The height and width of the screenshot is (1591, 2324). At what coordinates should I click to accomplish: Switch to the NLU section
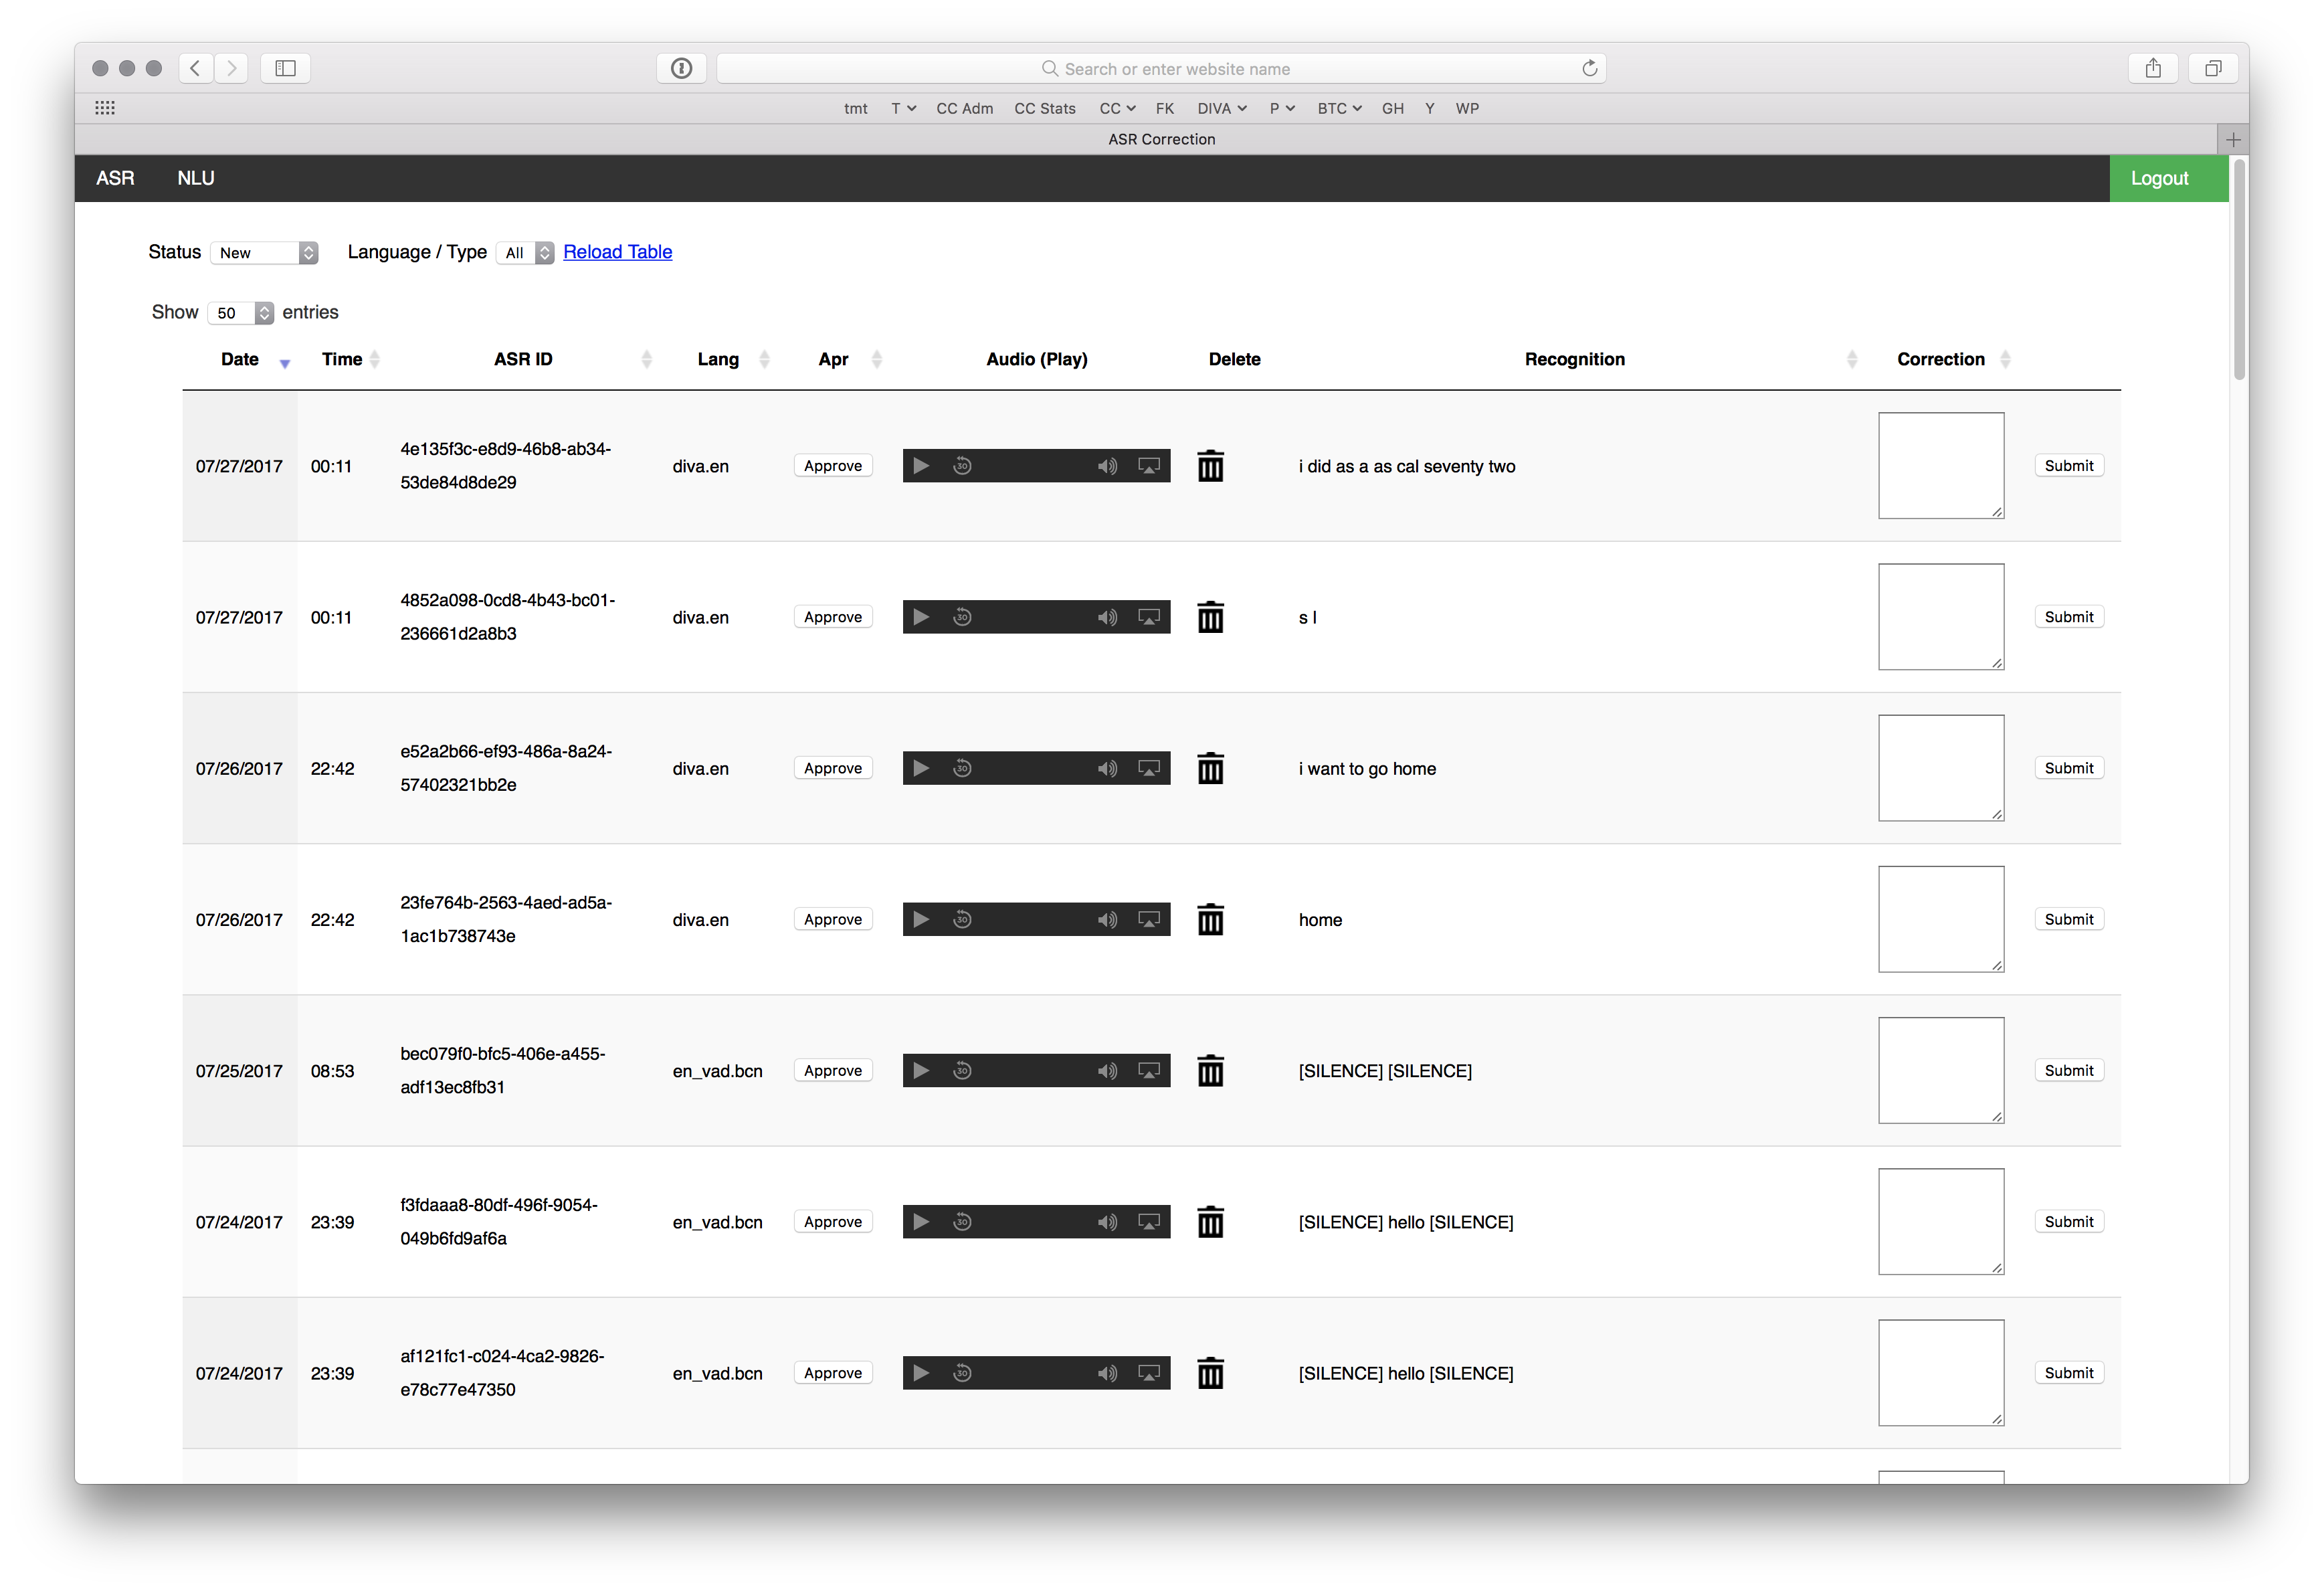(196, 178)
